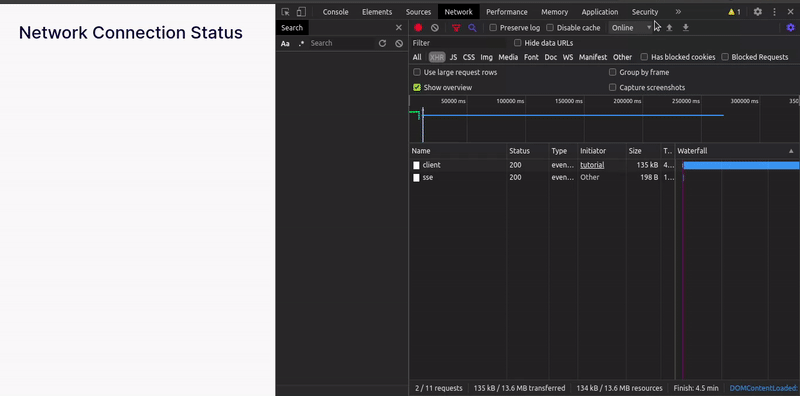Image resolution: width=800 pixels, height=396 pixels.
Task: Uncheck Show overview
Action: point(417,87)
